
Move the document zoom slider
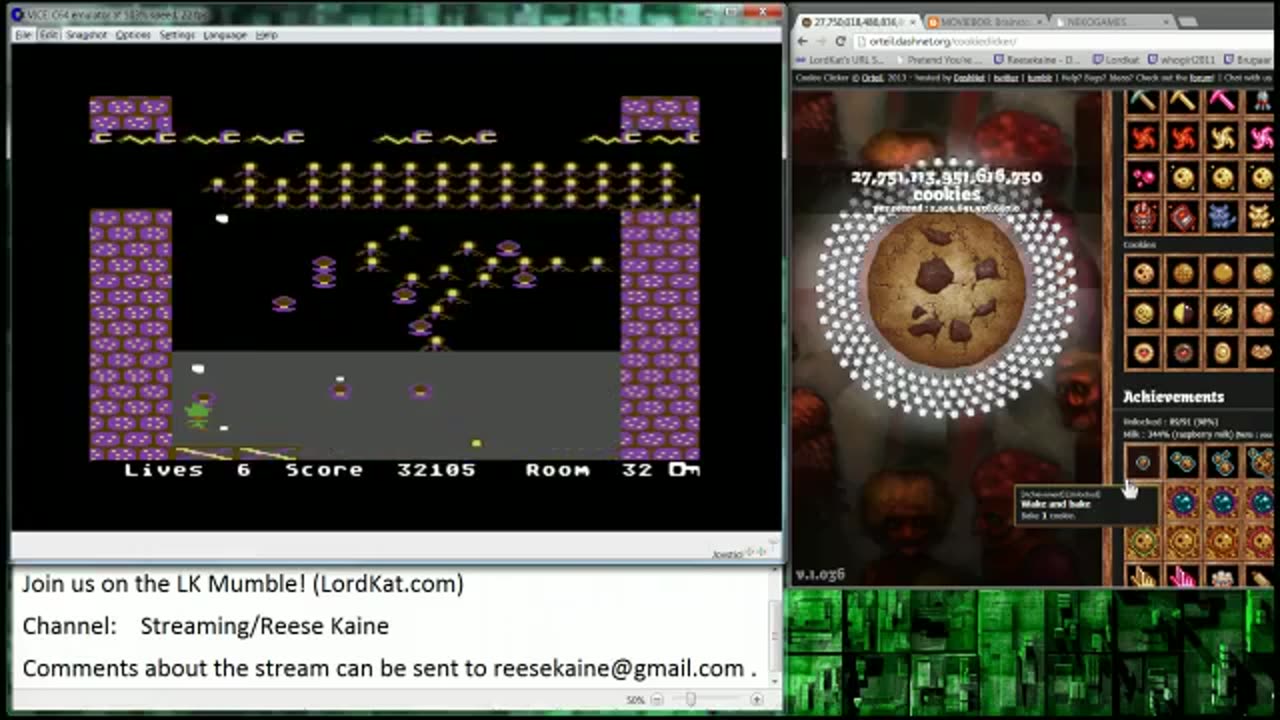[x=690, y=700]
